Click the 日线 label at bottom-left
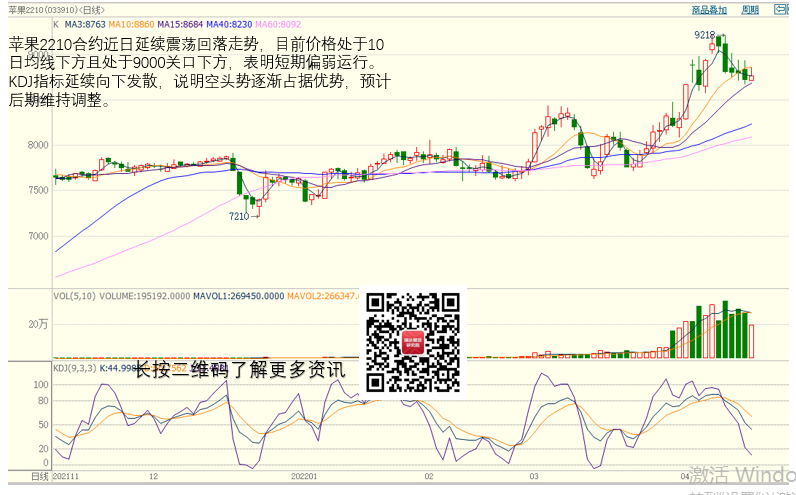796x495 pixels. point(40,477)
